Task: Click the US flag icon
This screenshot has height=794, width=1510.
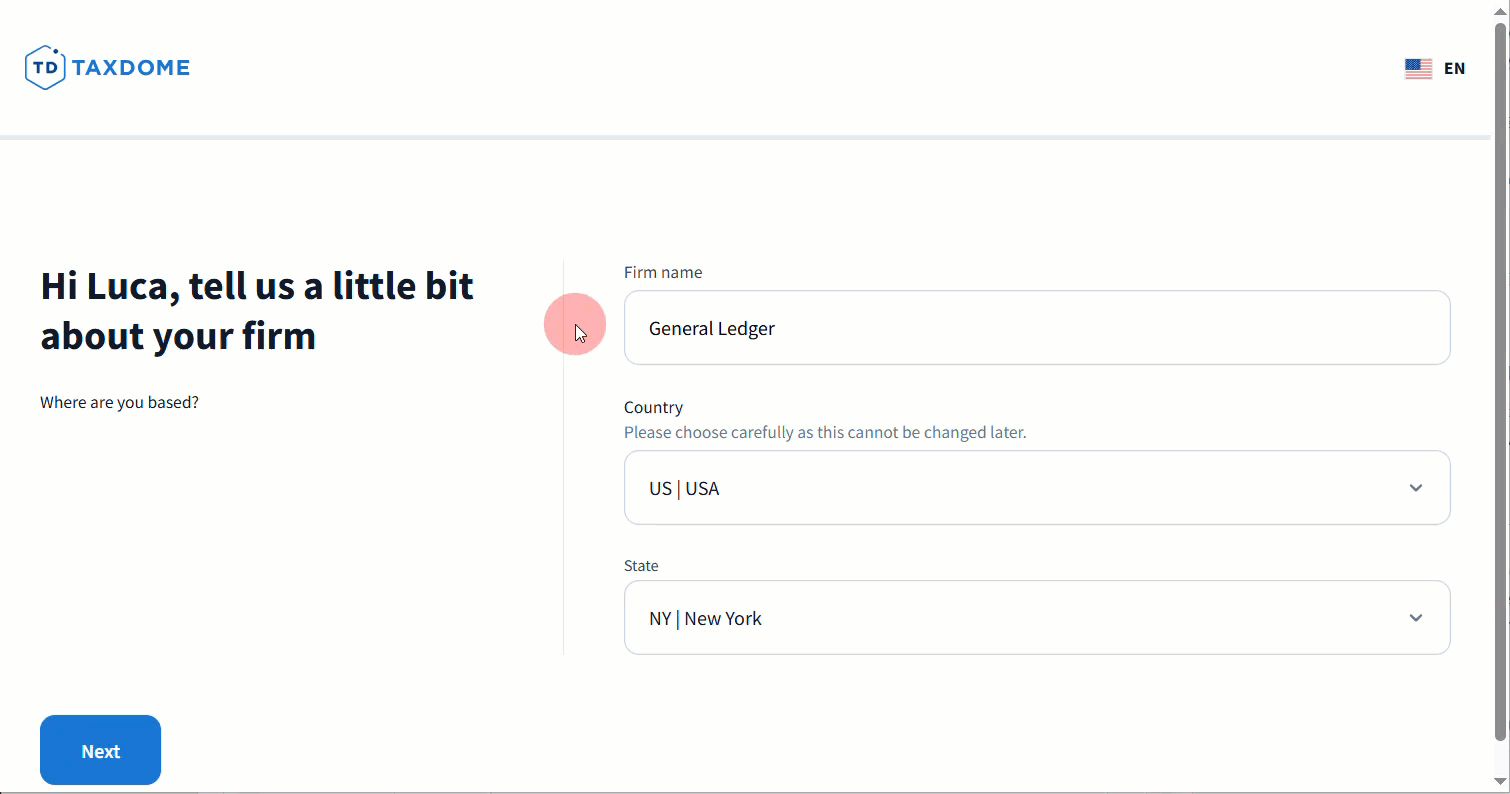Action: [1418, 69]
